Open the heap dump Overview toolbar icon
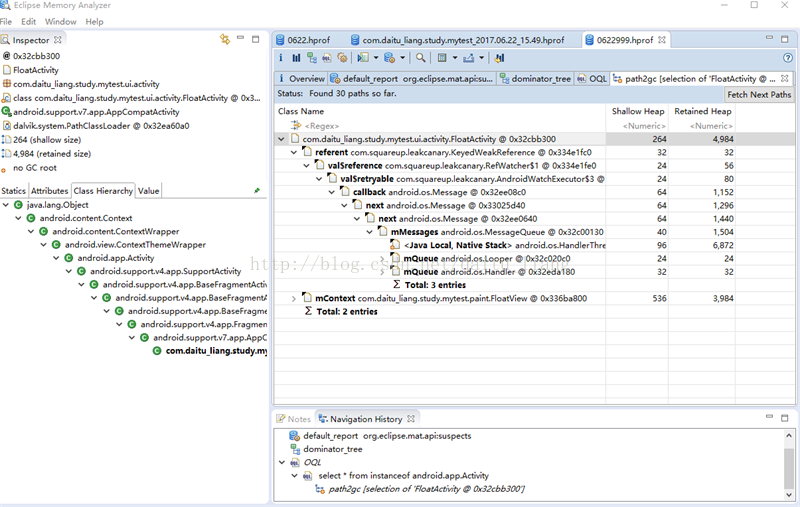The height and width of the screenshot is (507, 800). pos(281,58)
